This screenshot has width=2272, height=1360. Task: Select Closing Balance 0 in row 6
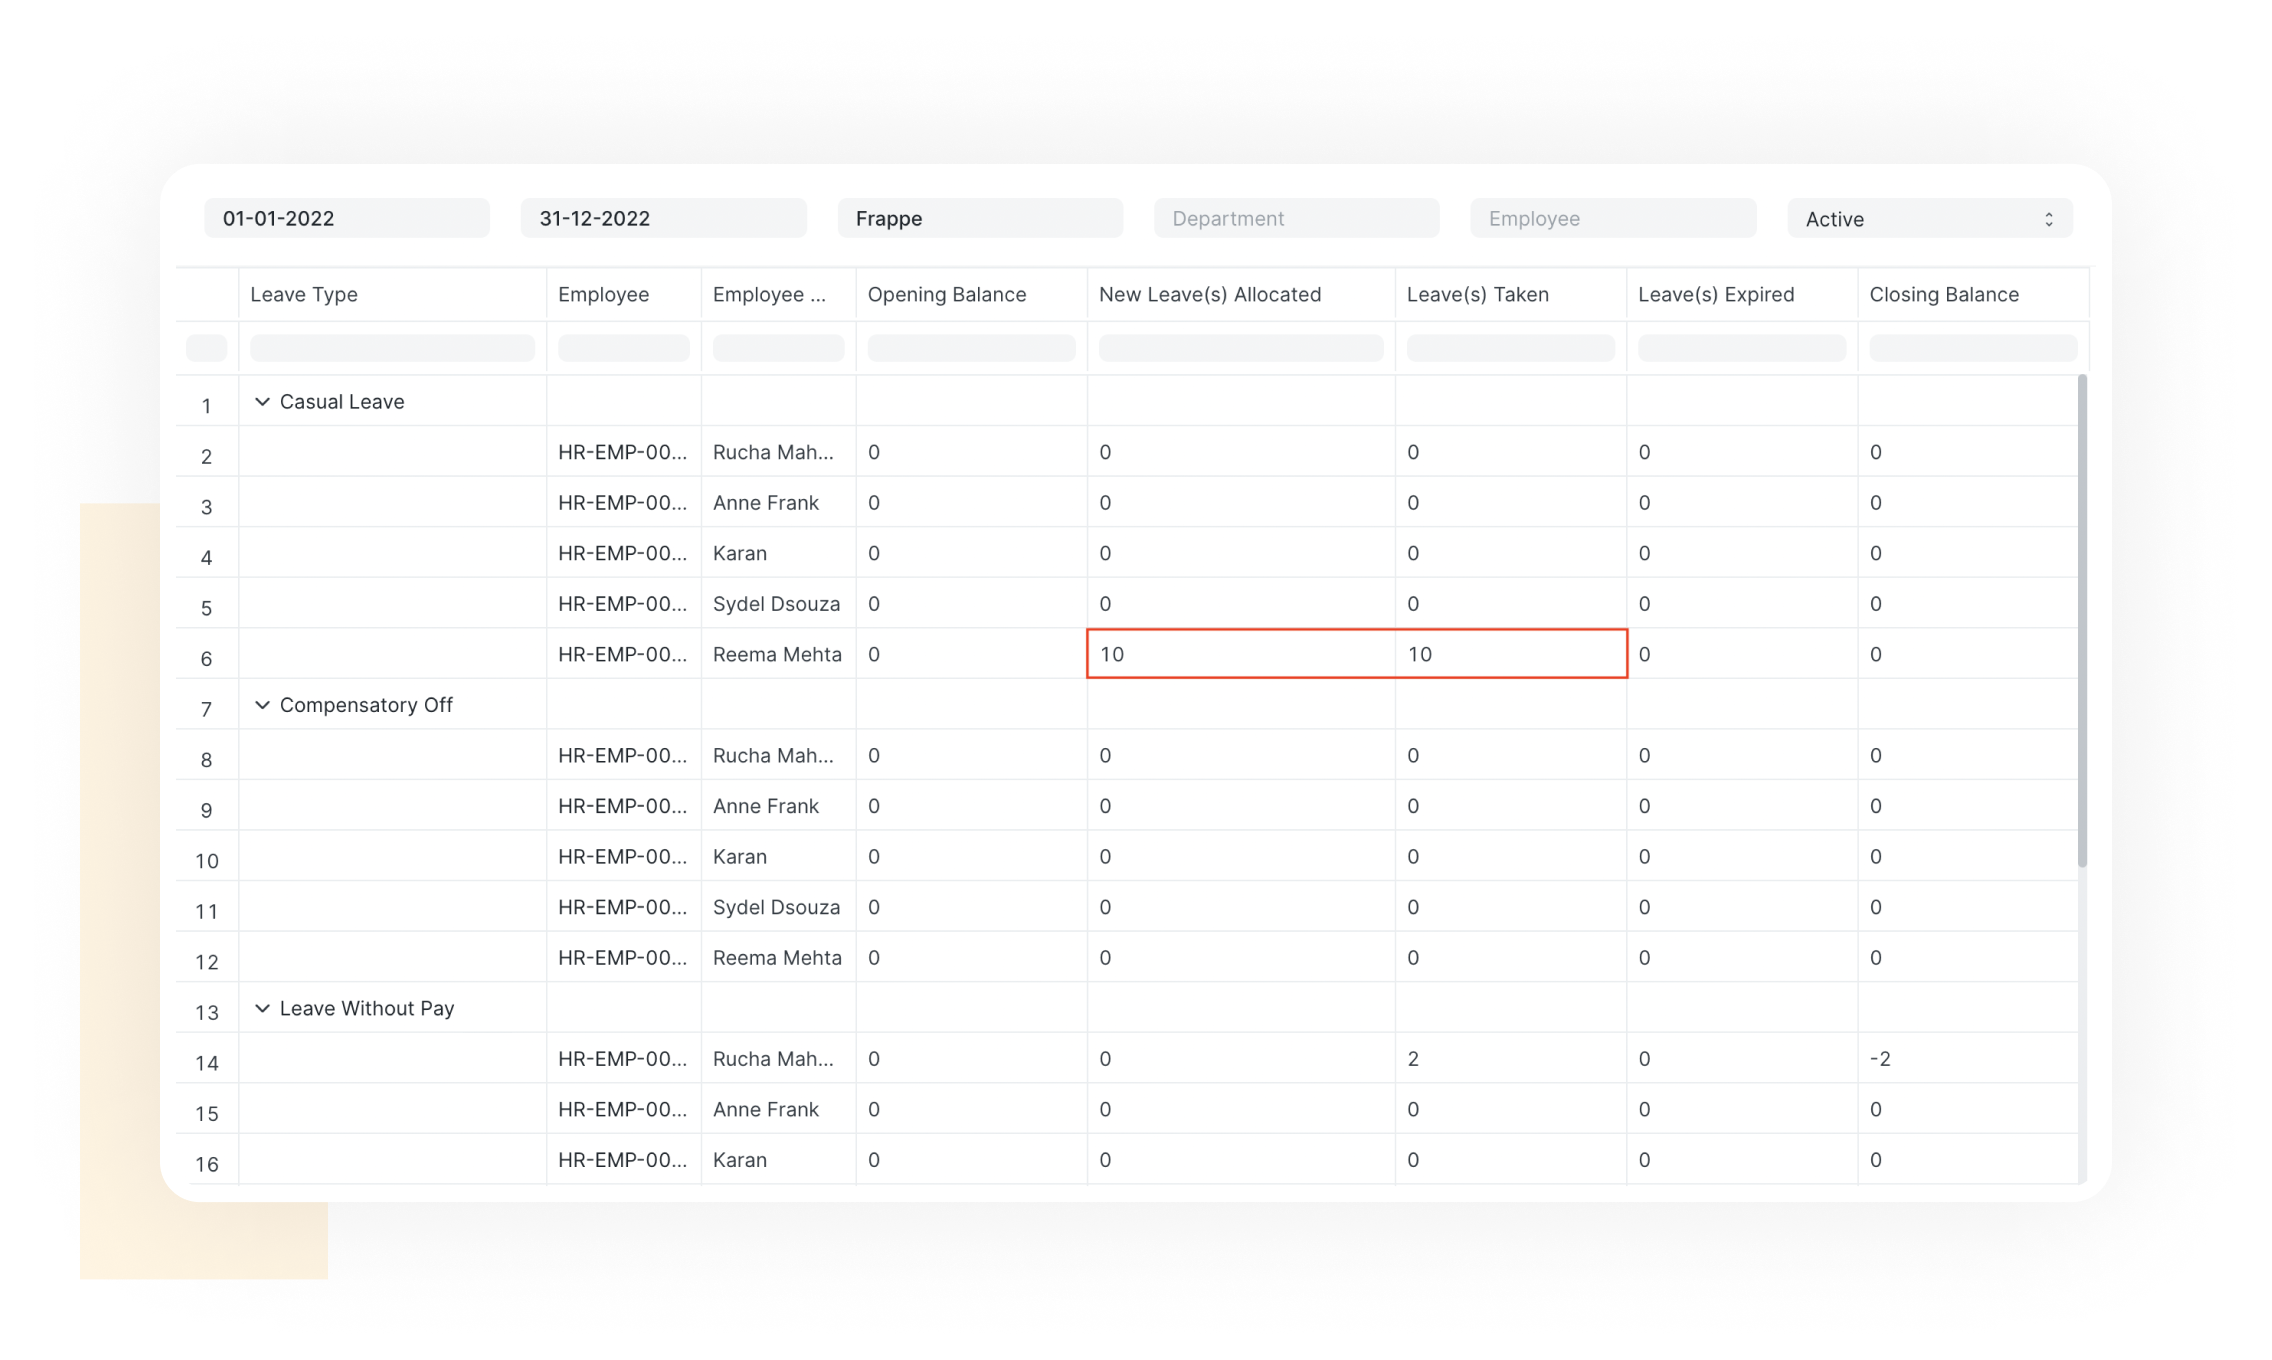coord(1968,654)
